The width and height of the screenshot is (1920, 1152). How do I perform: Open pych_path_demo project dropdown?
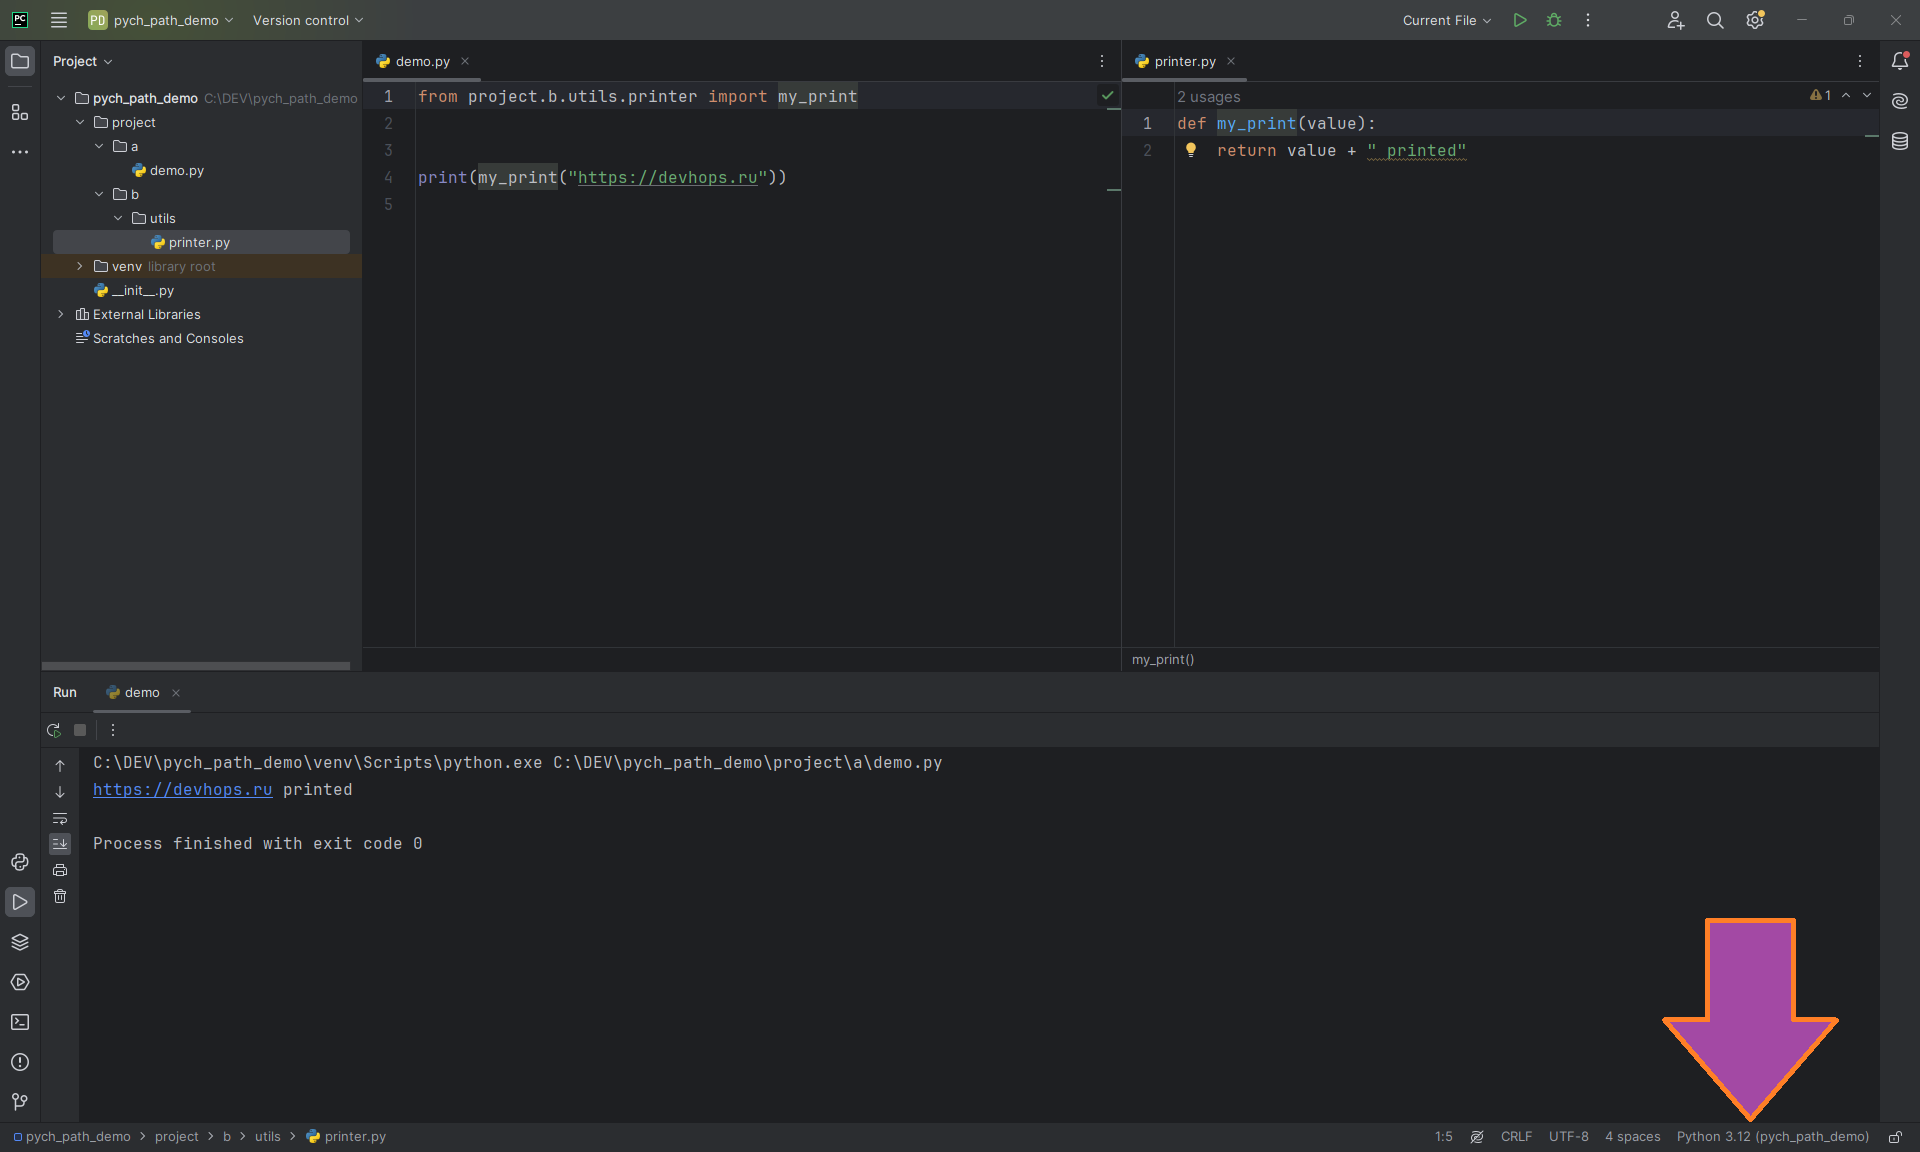click(x=161, y=20)
